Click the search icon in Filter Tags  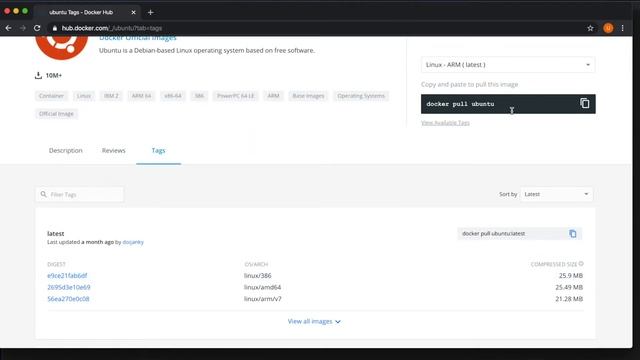pos(44,194)
